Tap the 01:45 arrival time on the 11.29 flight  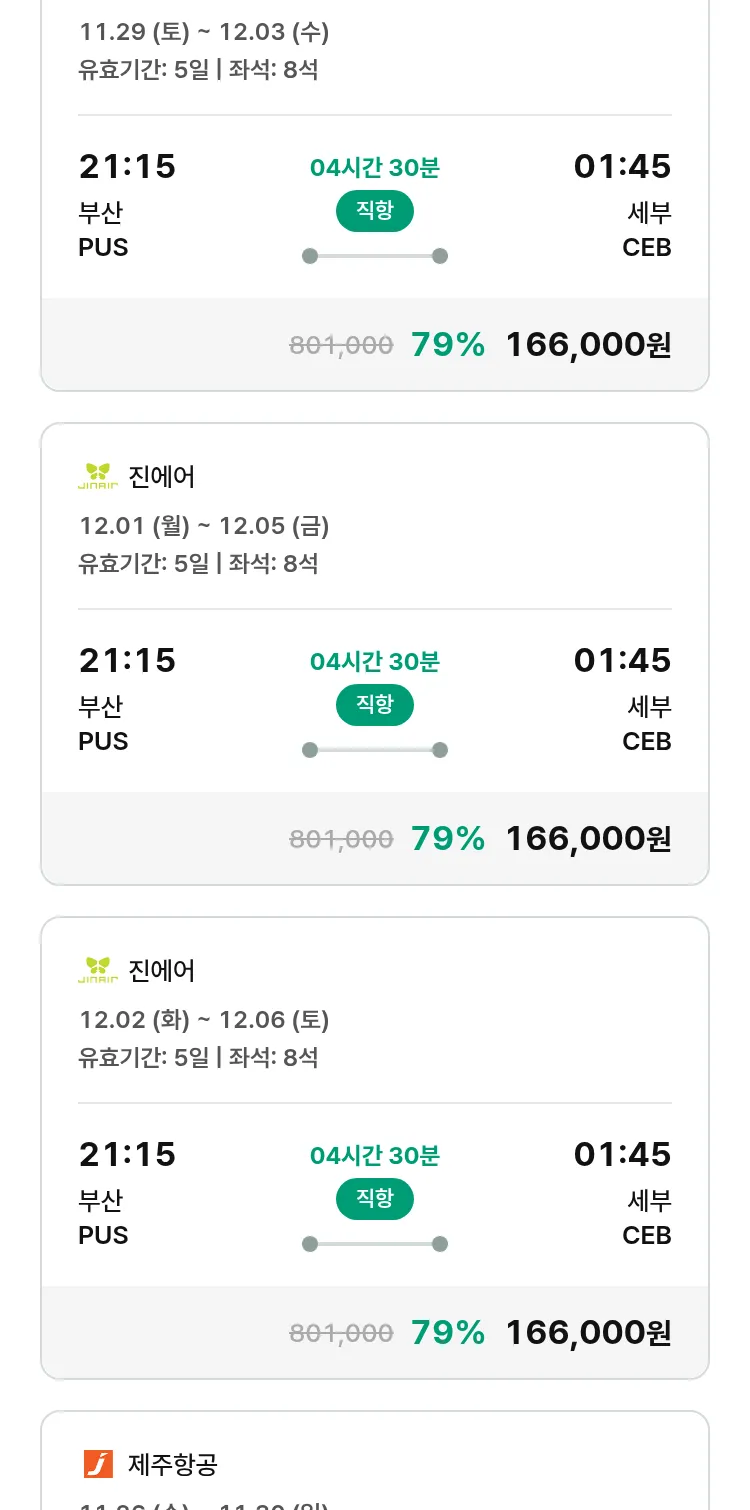pyautogui.click(x=622, y=166)
